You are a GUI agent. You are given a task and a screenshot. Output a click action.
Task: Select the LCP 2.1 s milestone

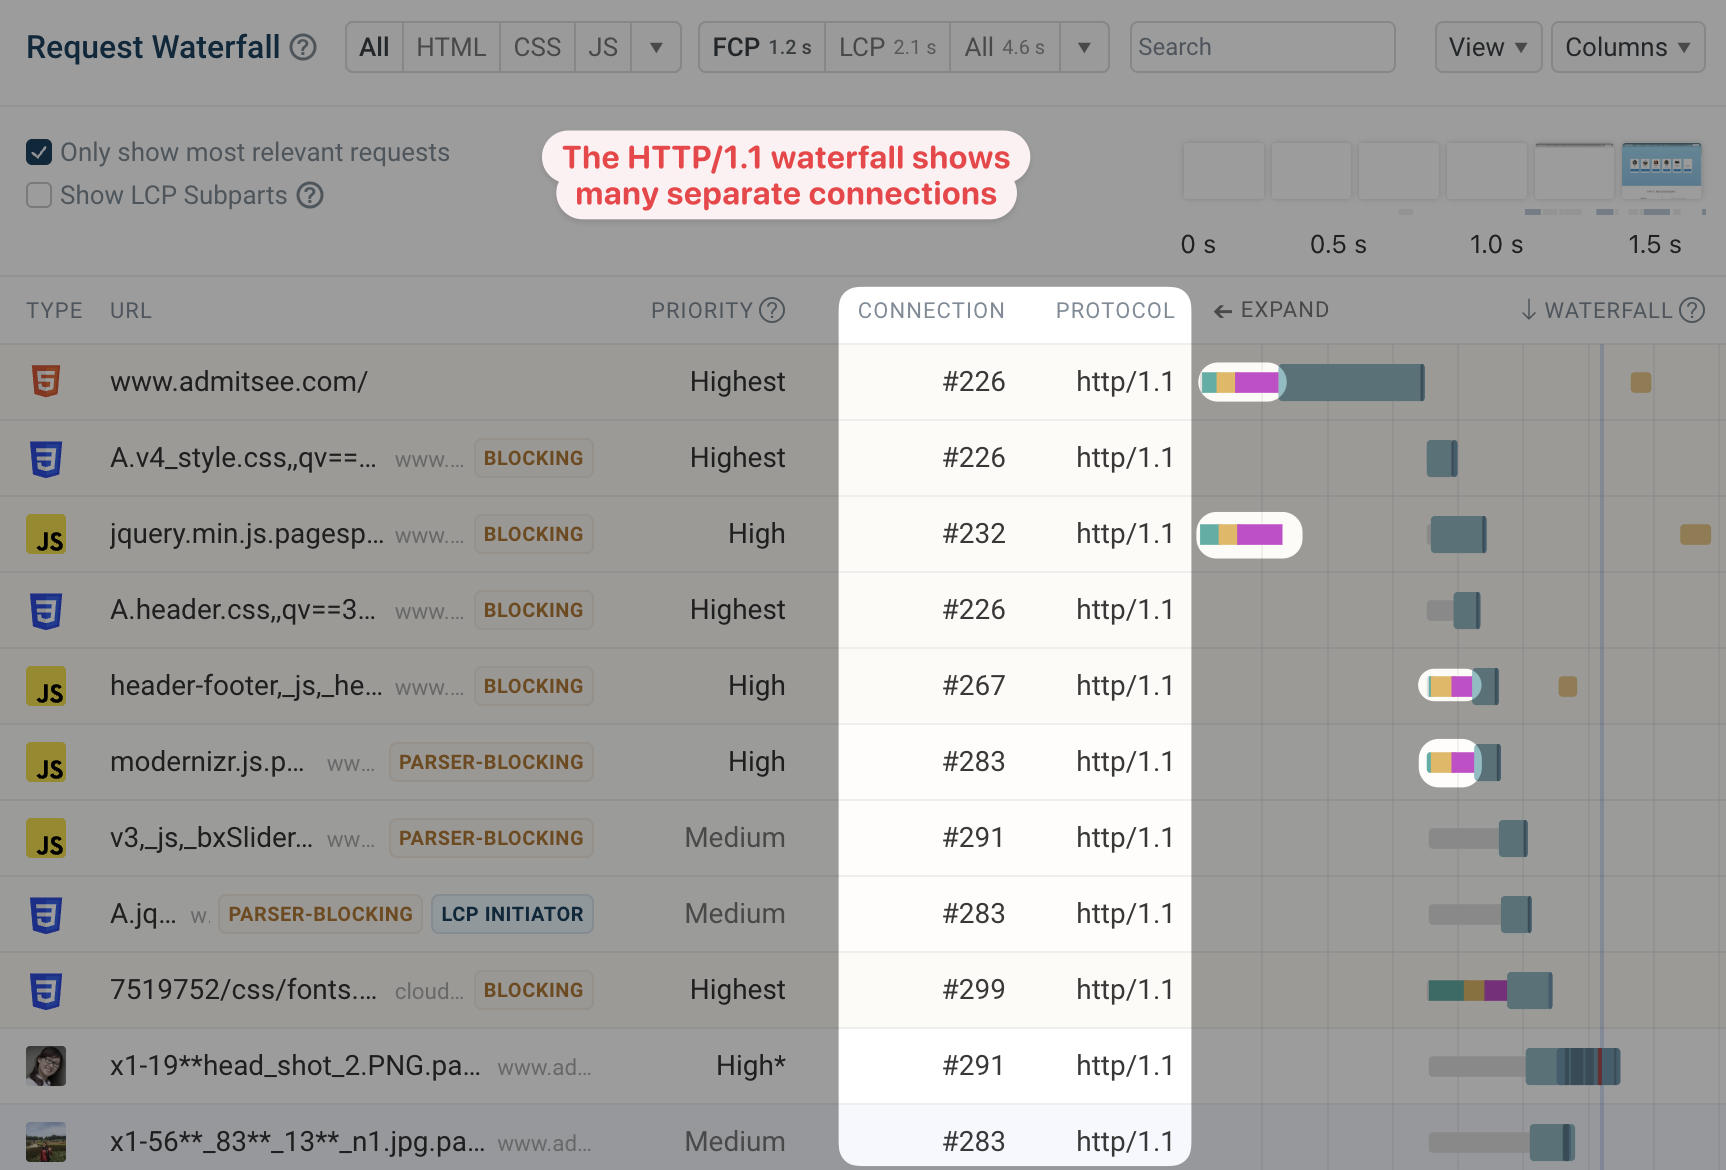(887, 47)
